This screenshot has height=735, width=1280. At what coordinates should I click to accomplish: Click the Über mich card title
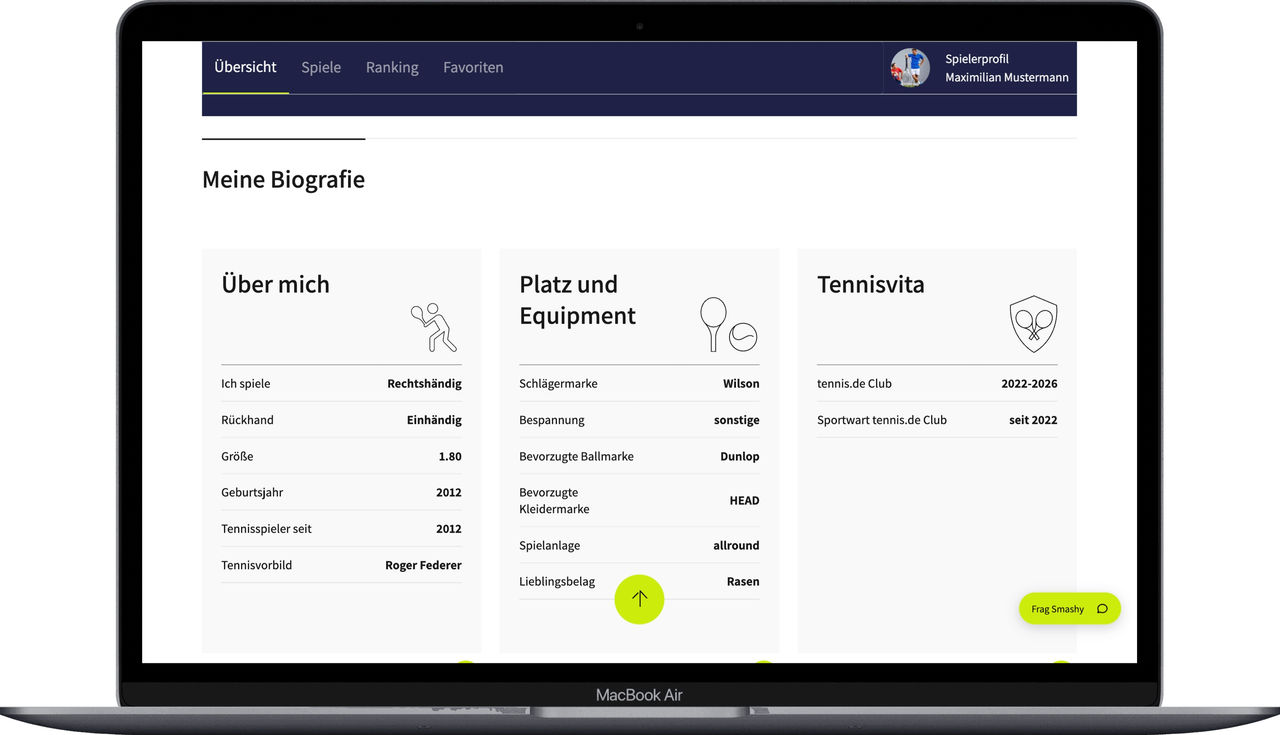click(275, 284)
